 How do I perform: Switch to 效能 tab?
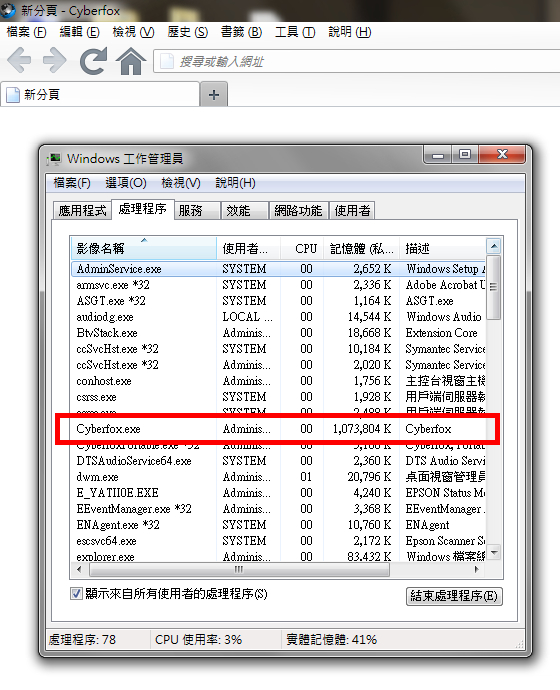coord(245,210)
